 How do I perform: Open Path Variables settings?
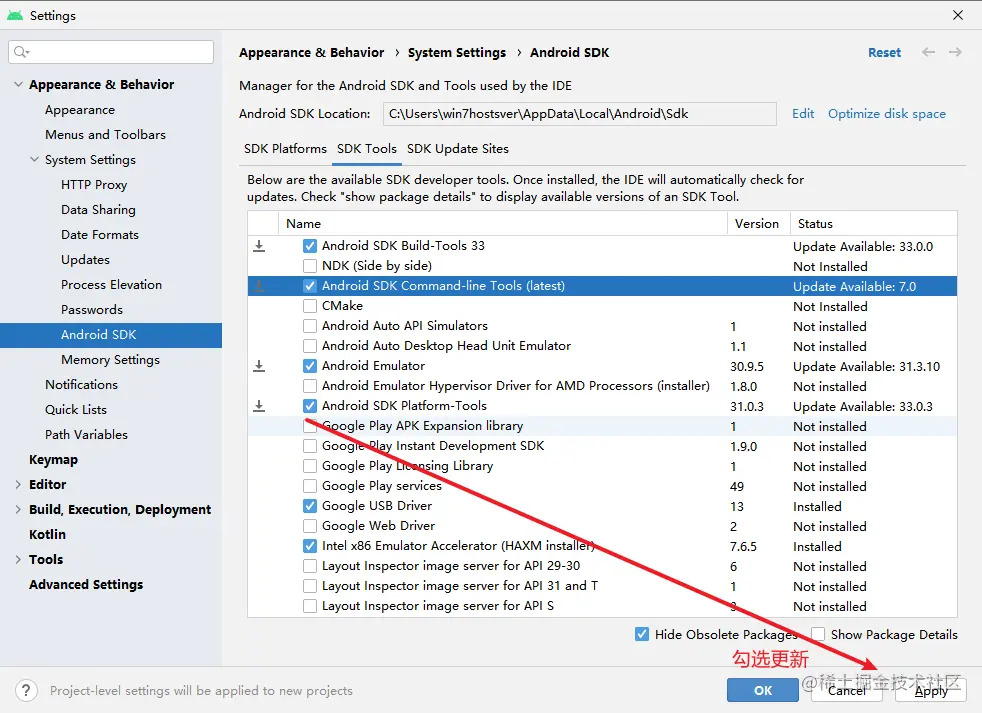pyautogui.click(x=86, y=435)
